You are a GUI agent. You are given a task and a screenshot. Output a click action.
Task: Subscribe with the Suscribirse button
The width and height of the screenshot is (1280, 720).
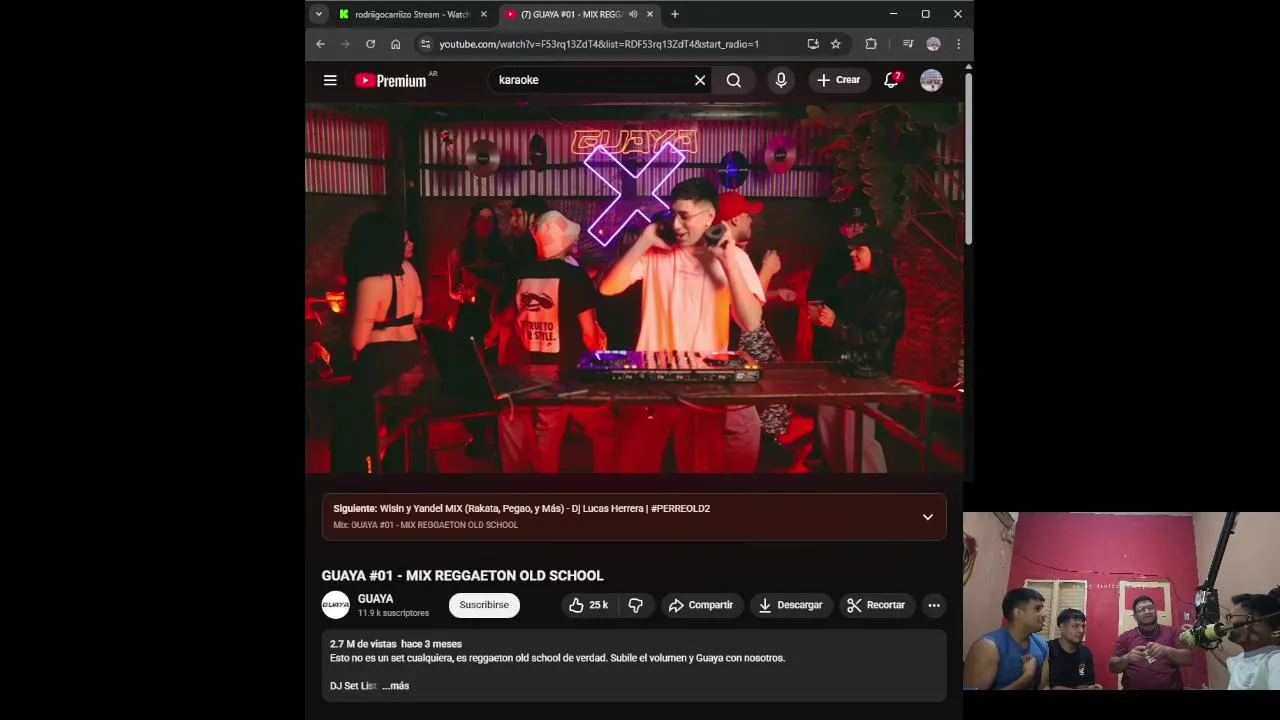tap(484, 605)
